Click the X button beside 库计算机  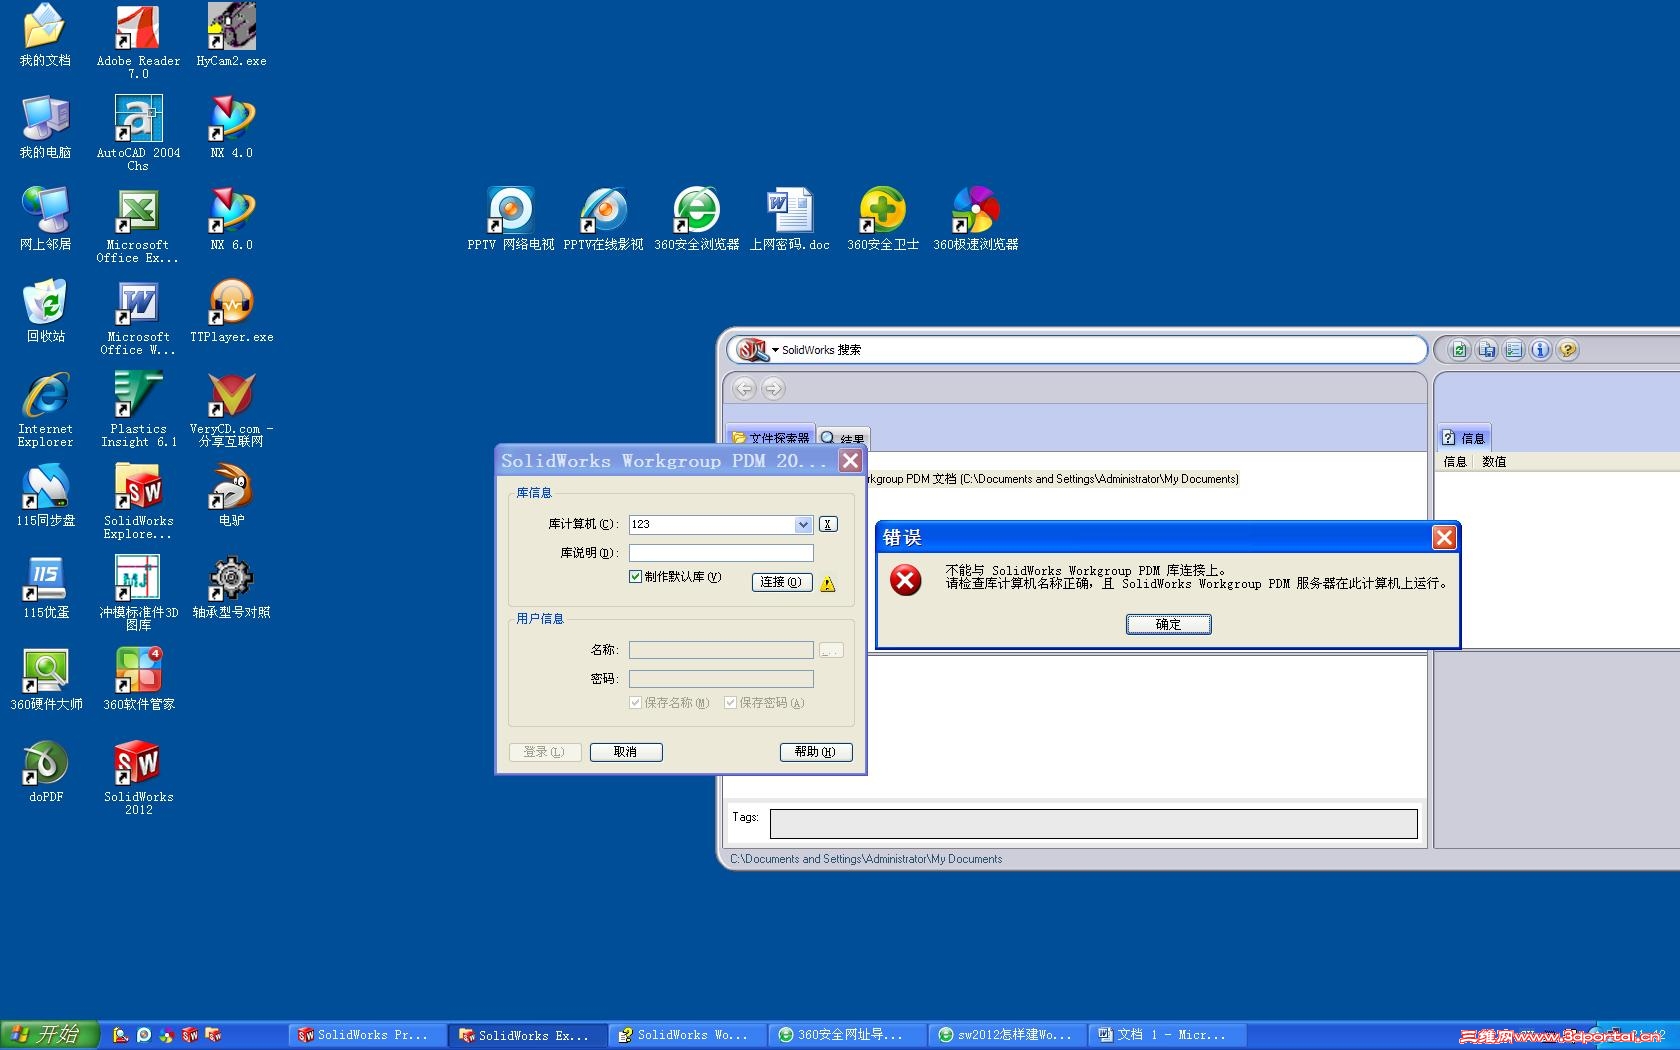coord(828,525)
